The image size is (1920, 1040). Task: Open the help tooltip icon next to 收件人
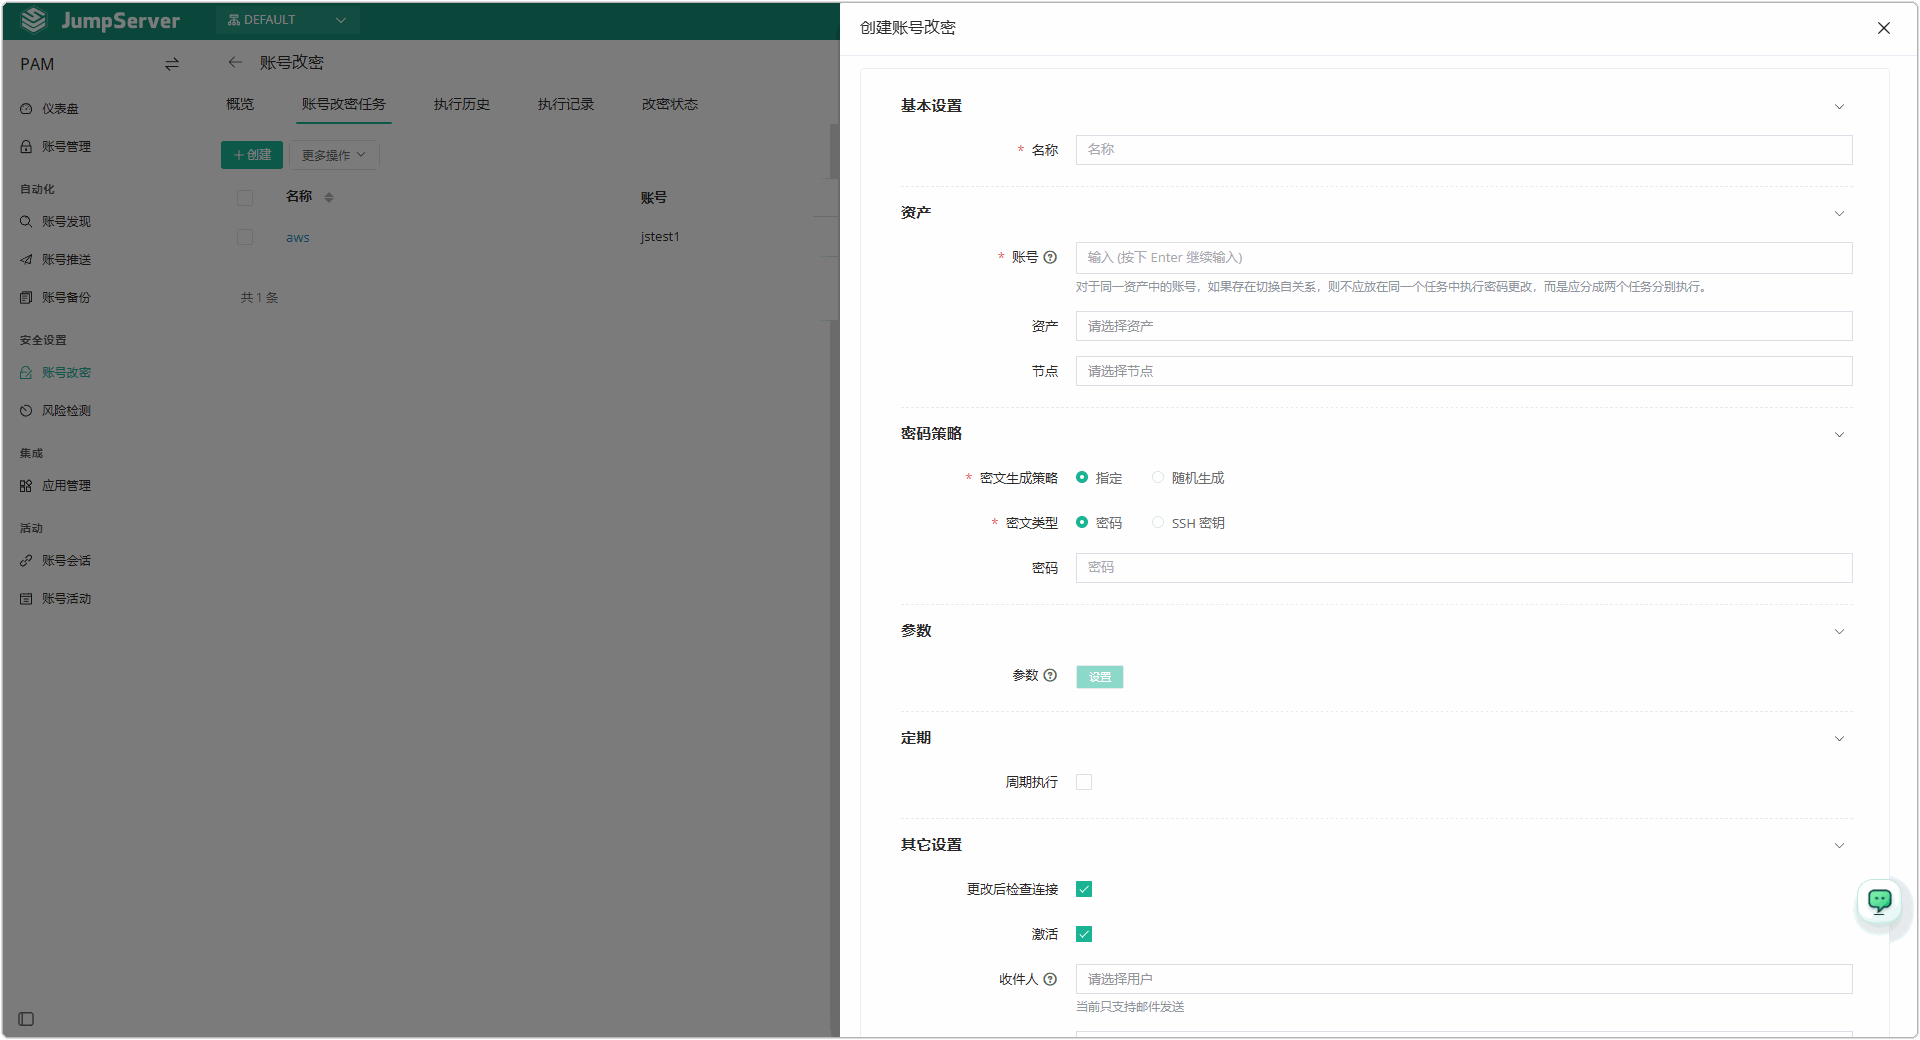pyautogui.click(x=1050, y=979)
